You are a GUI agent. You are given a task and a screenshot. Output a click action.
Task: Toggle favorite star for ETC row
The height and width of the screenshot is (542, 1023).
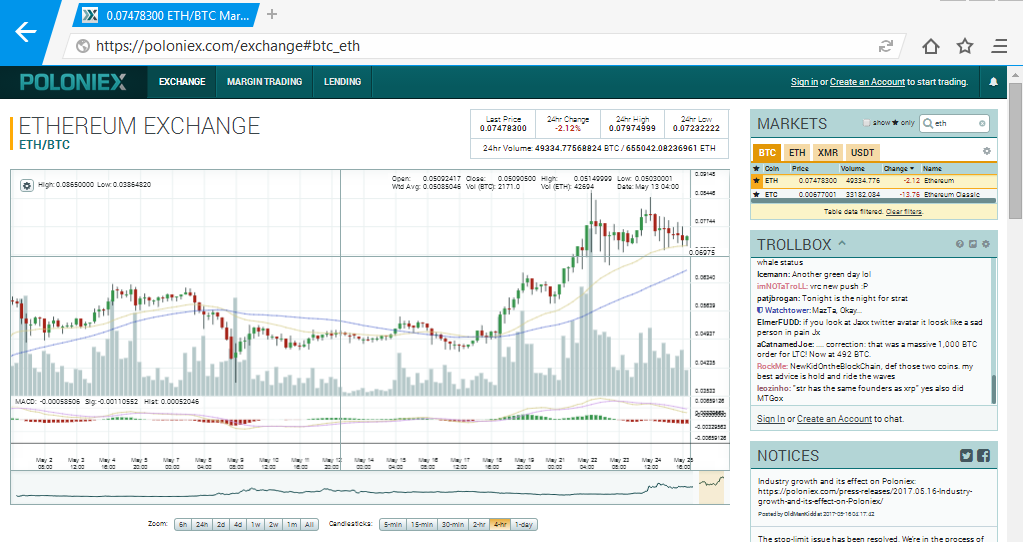coord(757,194)
